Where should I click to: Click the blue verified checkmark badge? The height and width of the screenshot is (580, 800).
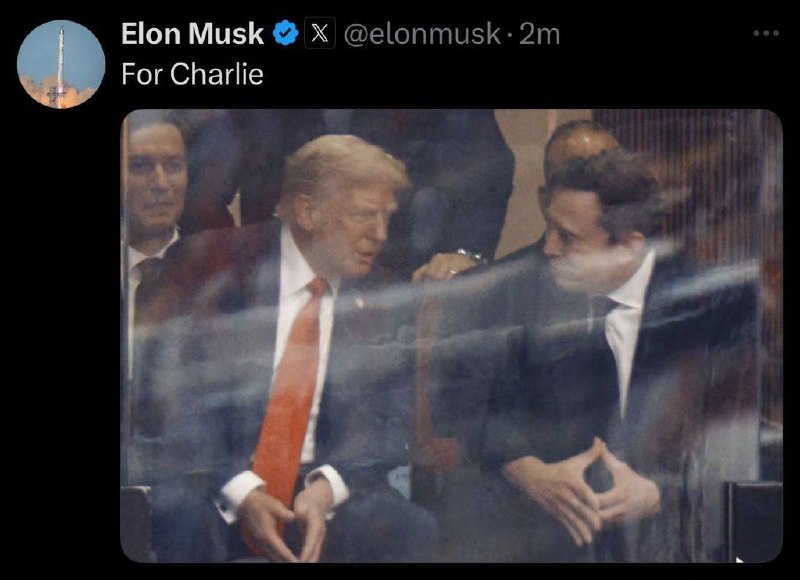point(286,33)
